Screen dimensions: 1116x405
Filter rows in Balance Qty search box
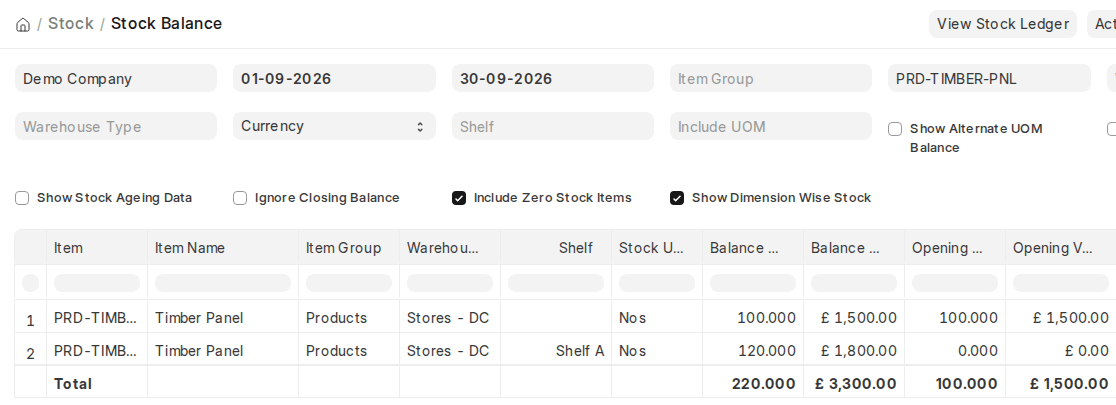pos(753,283)
